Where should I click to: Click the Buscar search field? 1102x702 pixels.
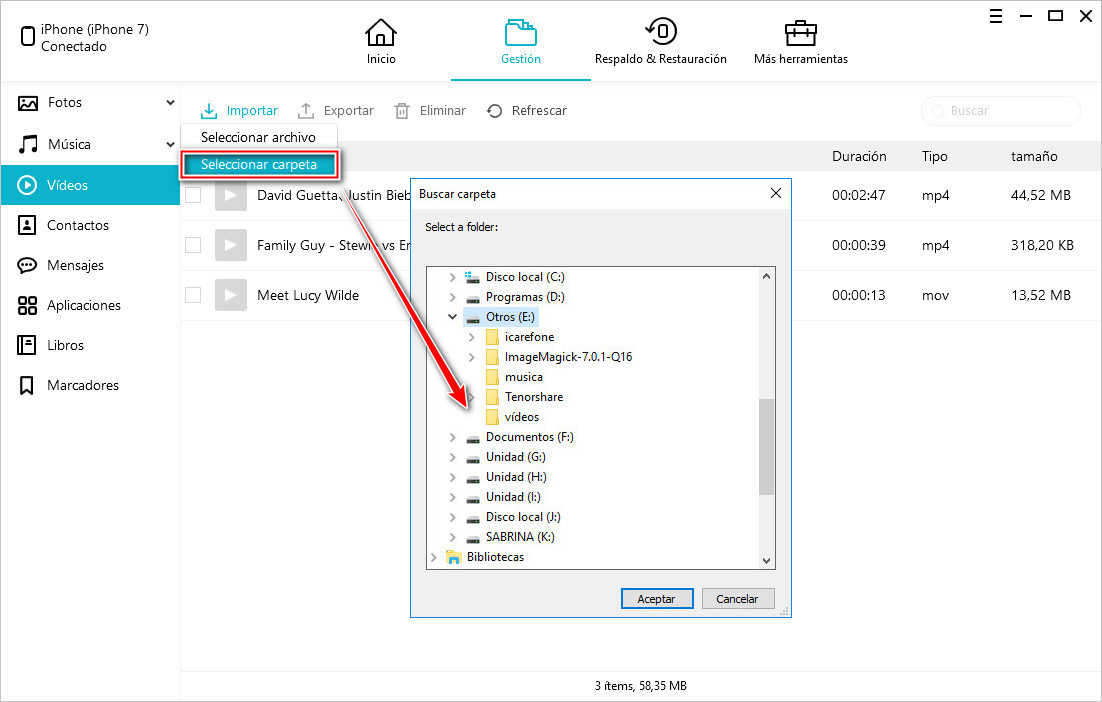click(1000, 111)
